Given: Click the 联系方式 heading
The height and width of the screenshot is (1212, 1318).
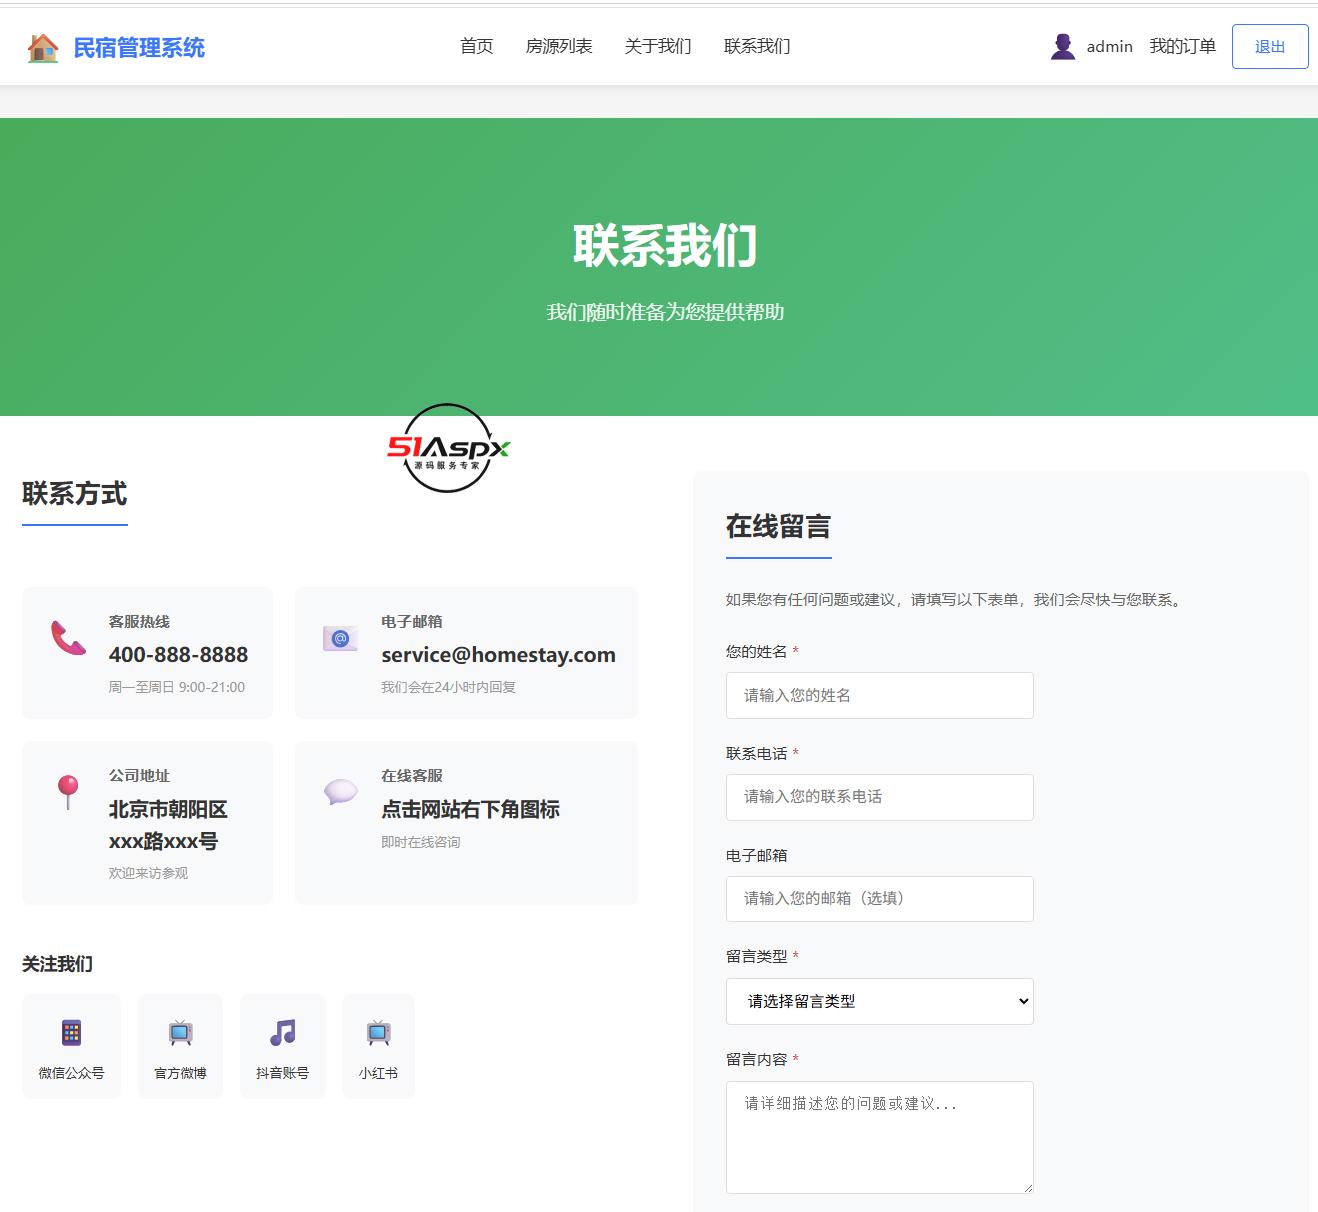Looking at the screenshot, I should [75, 493].
